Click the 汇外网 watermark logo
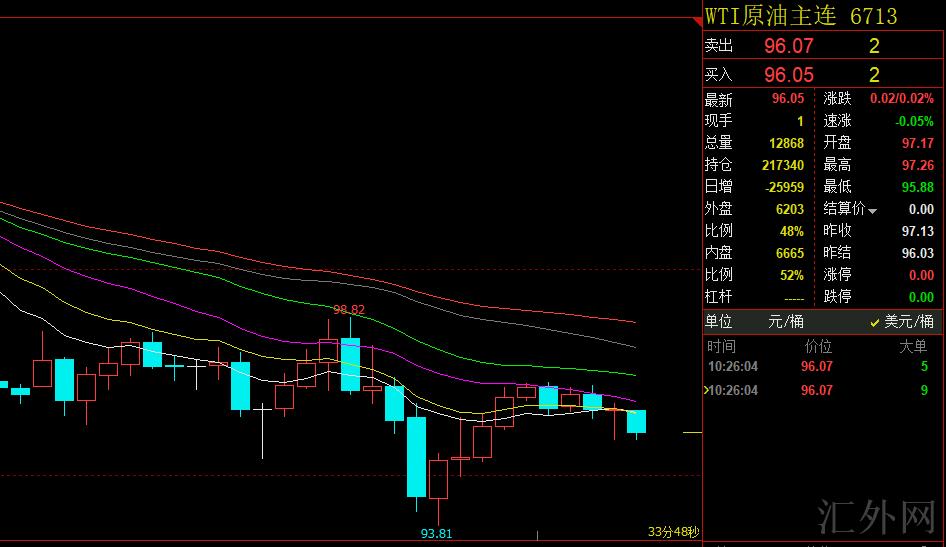Image resolution: width=946 pixels, height=547 pixels. (x=876, y=516)
